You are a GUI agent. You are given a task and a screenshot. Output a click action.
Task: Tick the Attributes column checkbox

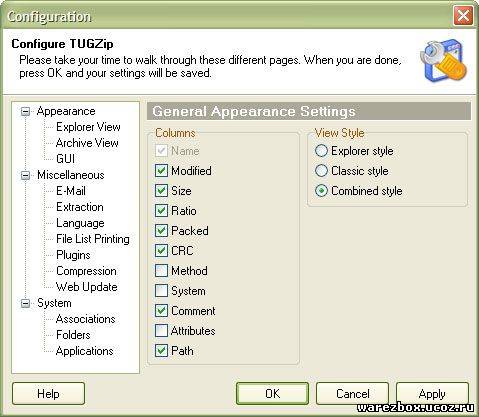161,331
